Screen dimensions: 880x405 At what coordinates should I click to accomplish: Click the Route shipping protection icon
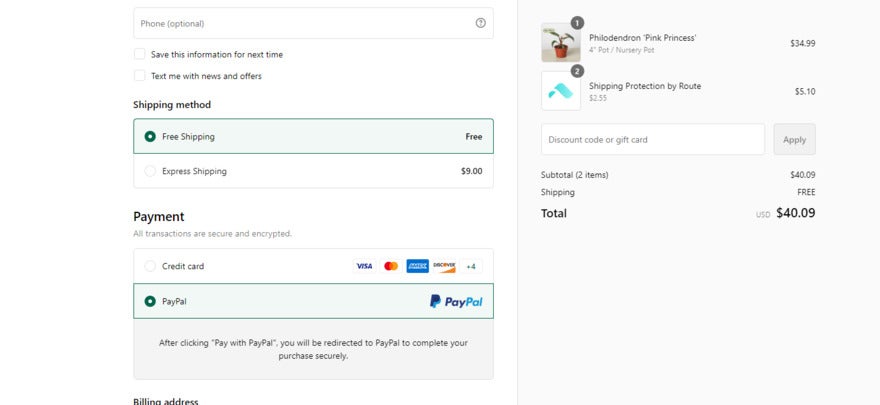[x=560, y=91]
